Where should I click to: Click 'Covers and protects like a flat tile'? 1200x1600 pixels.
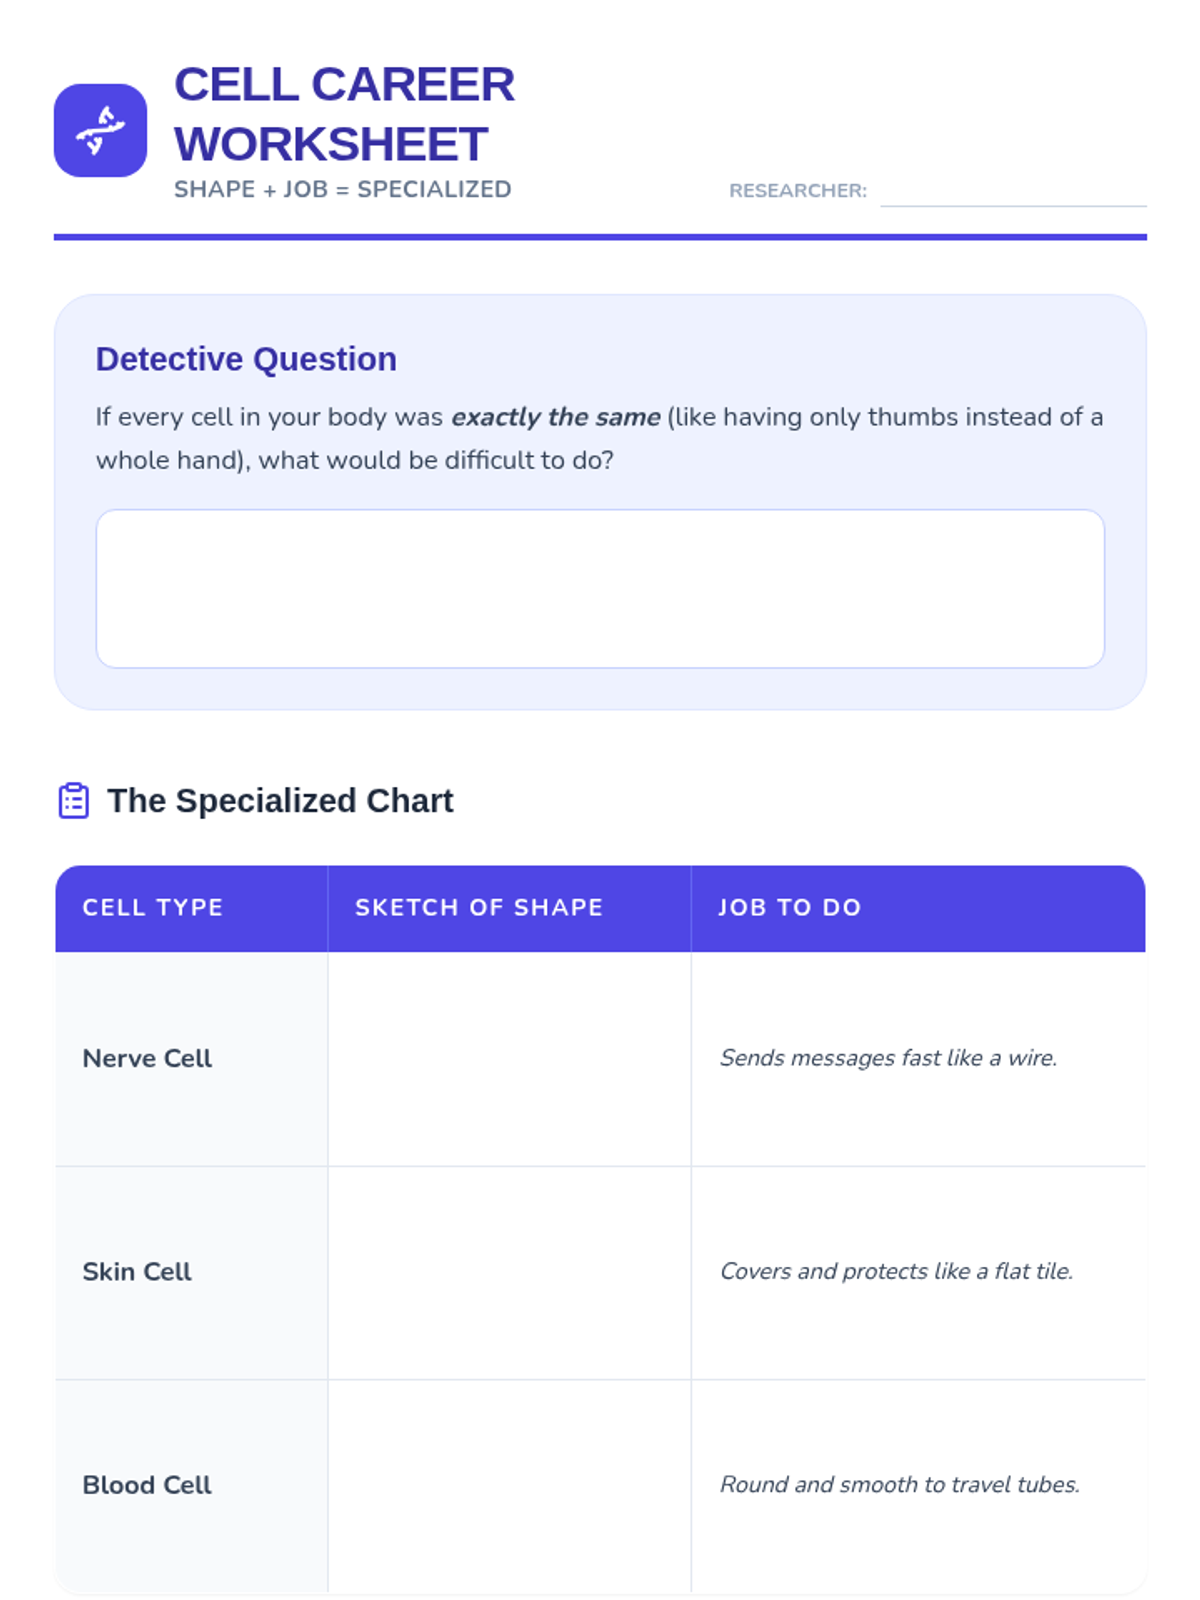pos(896,1272)
